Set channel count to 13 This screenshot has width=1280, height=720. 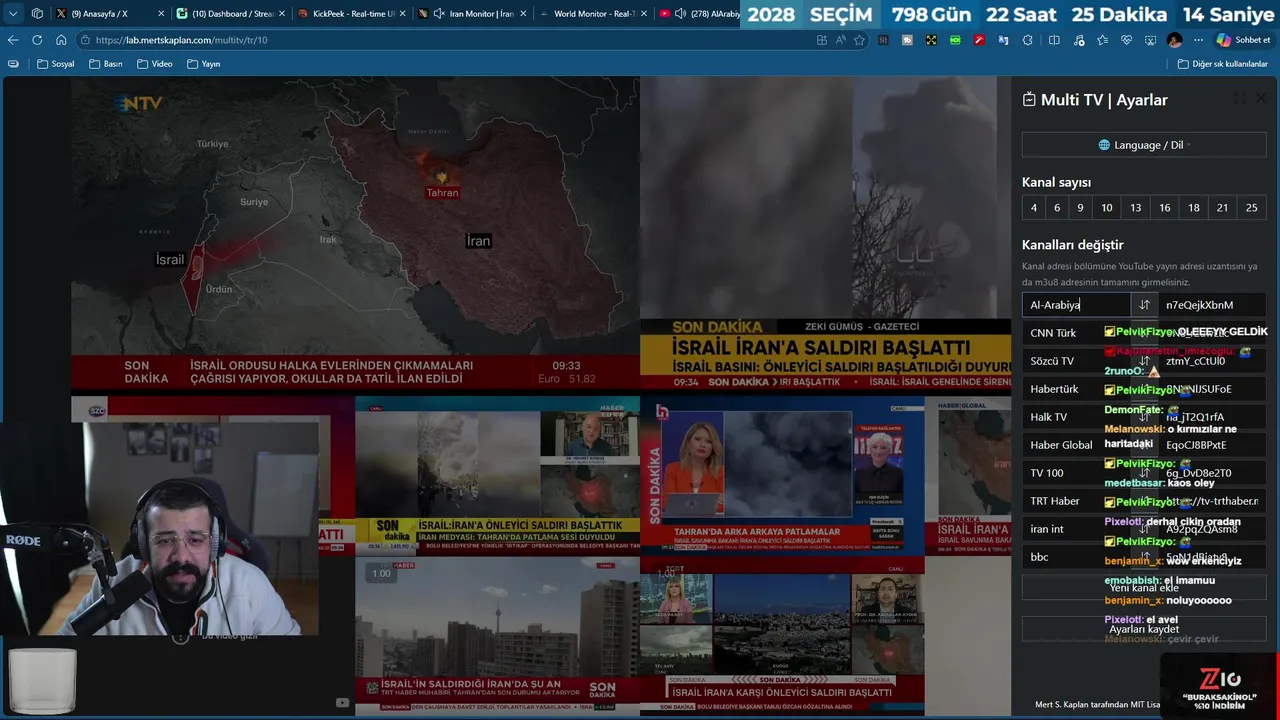point(1136,208)
